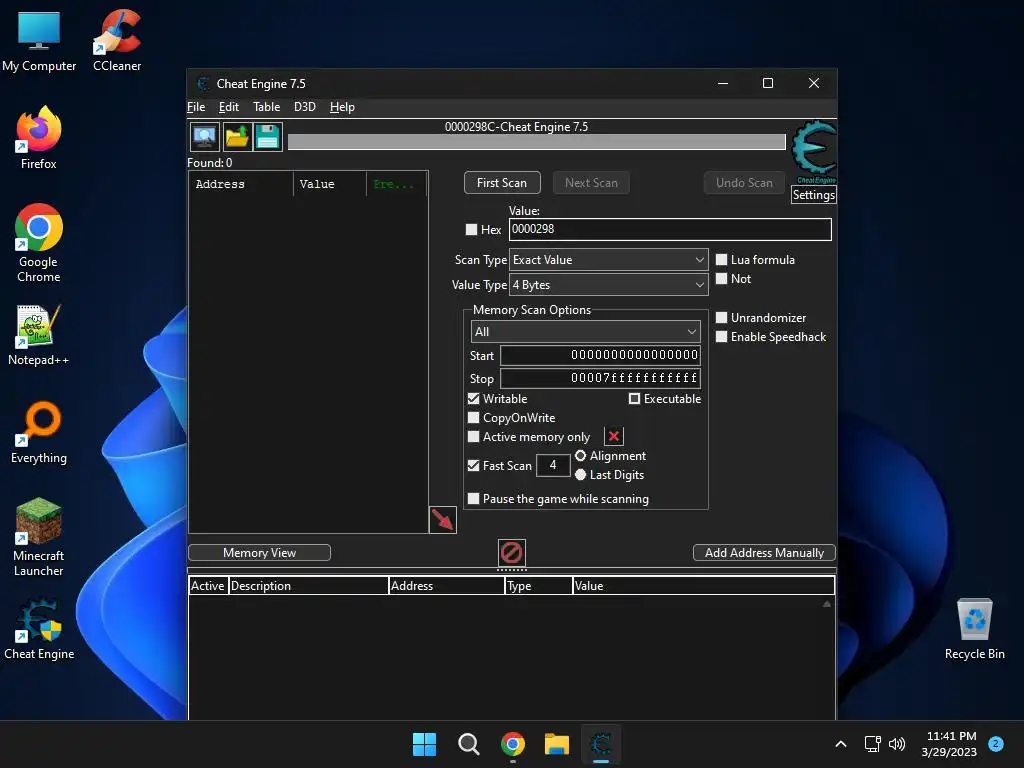
Task: Expand the memory region All dropdown
Action: [x=585, y=332]
